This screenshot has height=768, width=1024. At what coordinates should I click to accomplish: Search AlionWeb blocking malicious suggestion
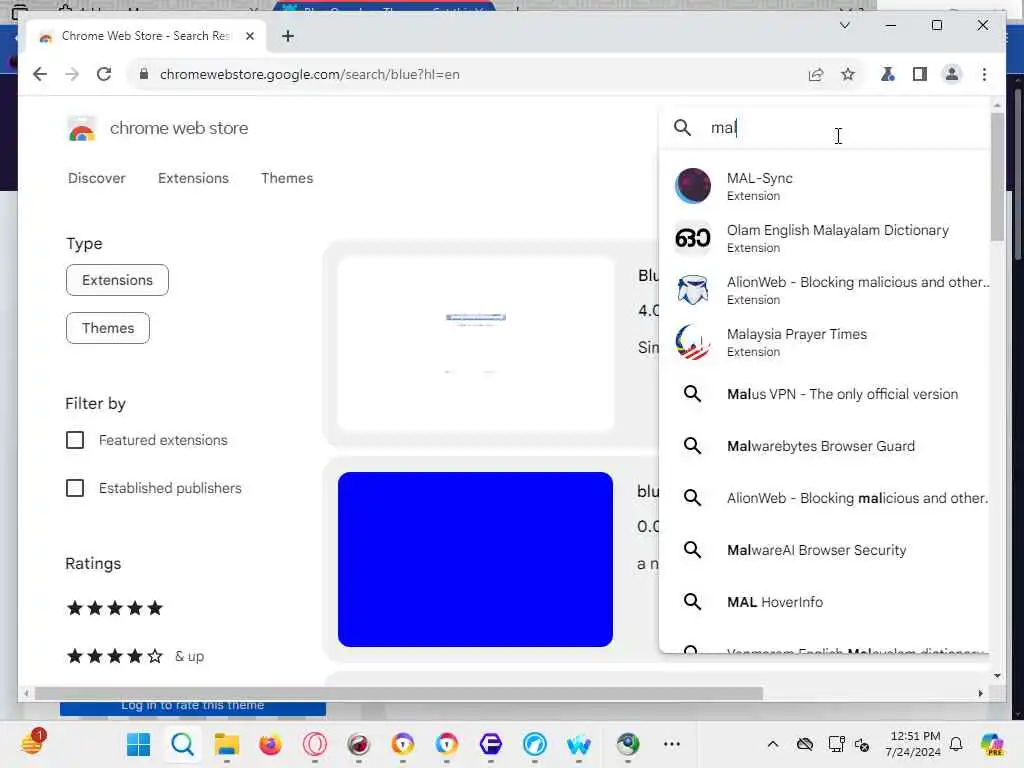(824, 498)
